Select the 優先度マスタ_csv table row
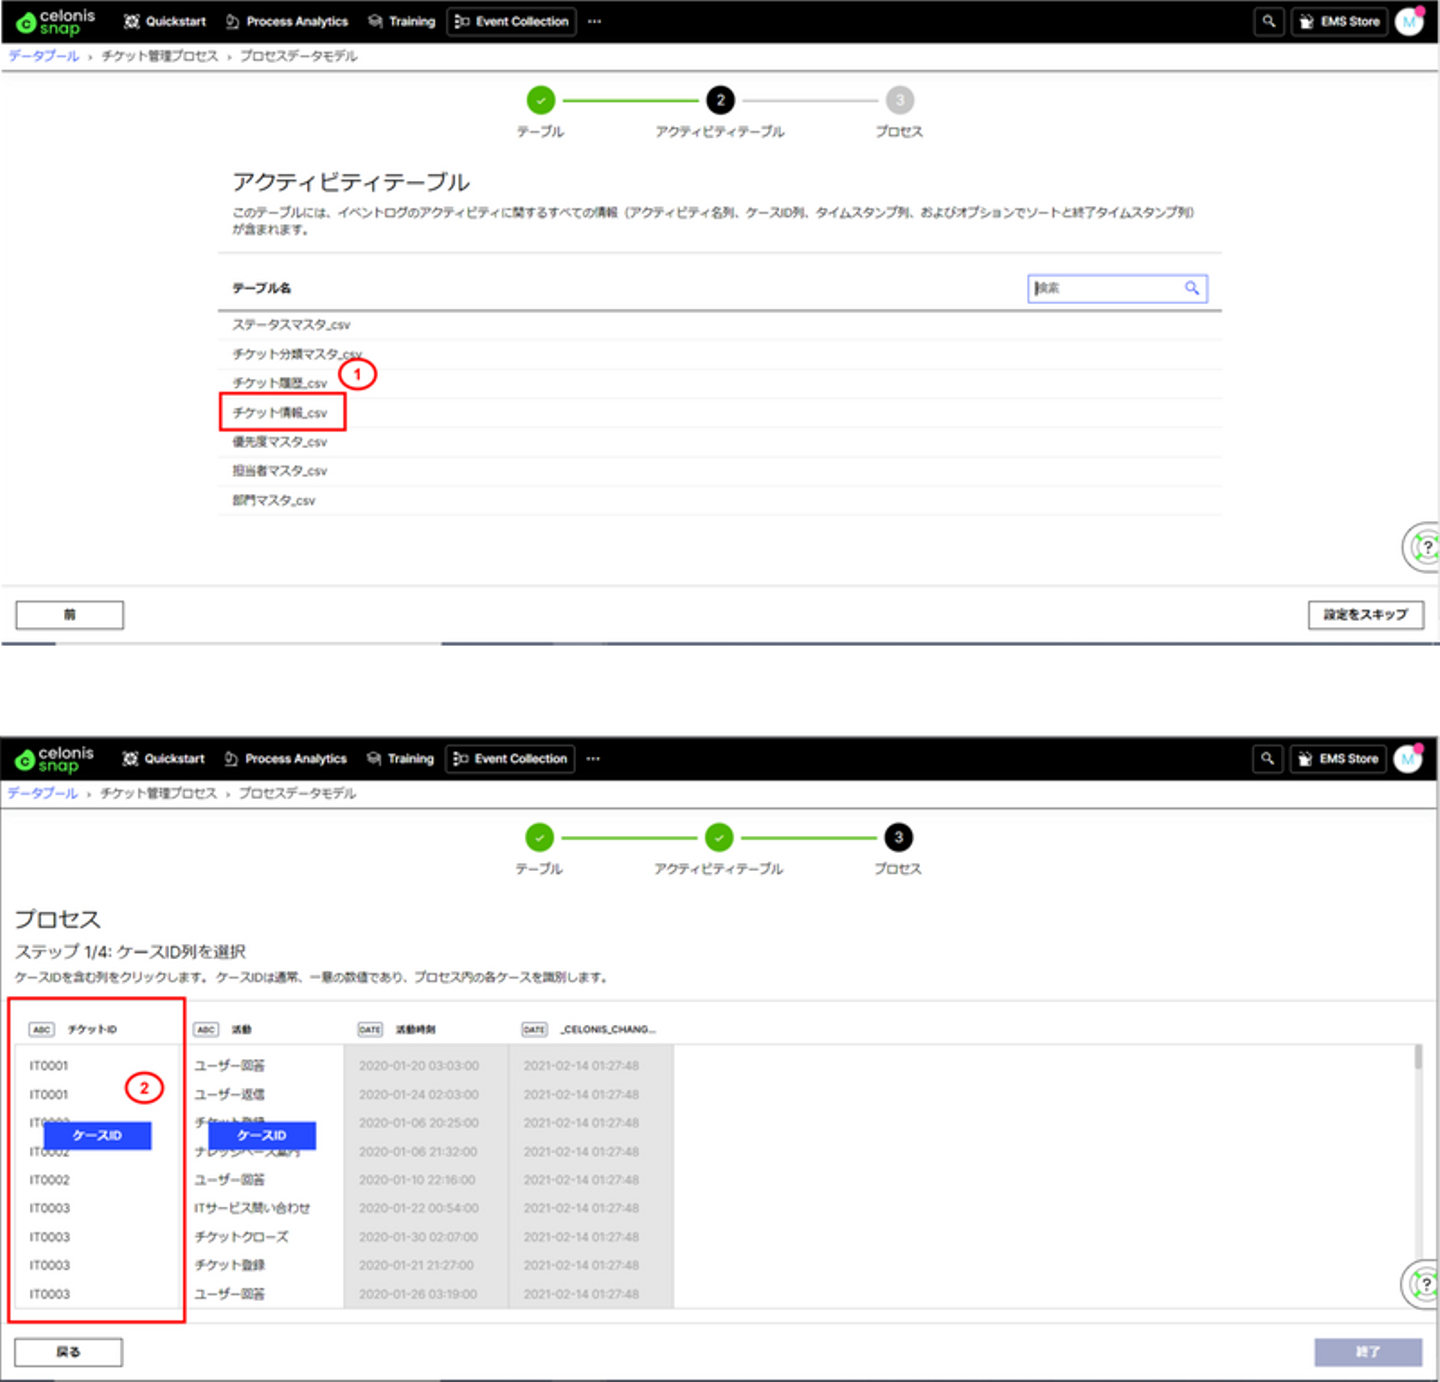This screenshot has height=1382, width=1440. point(720,442)
